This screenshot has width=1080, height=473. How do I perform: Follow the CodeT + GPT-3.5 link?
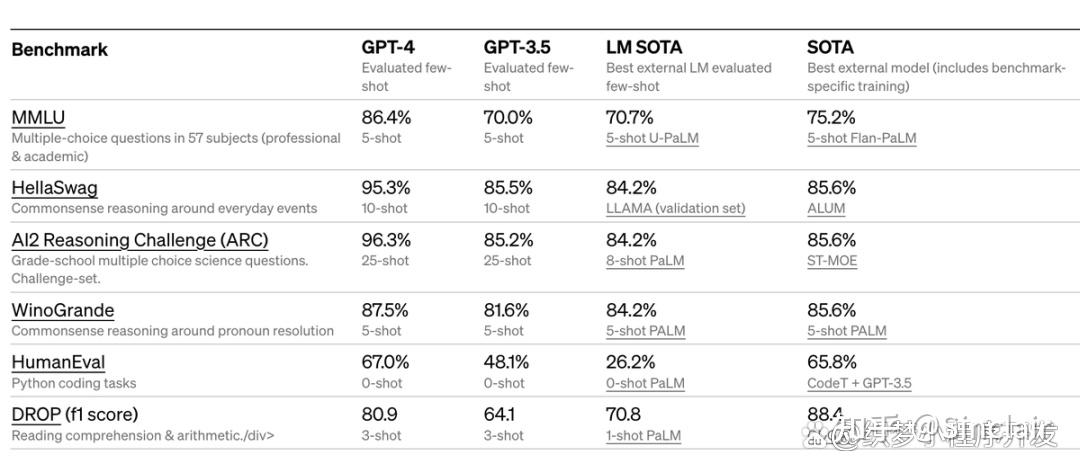(x=859, y=382)
